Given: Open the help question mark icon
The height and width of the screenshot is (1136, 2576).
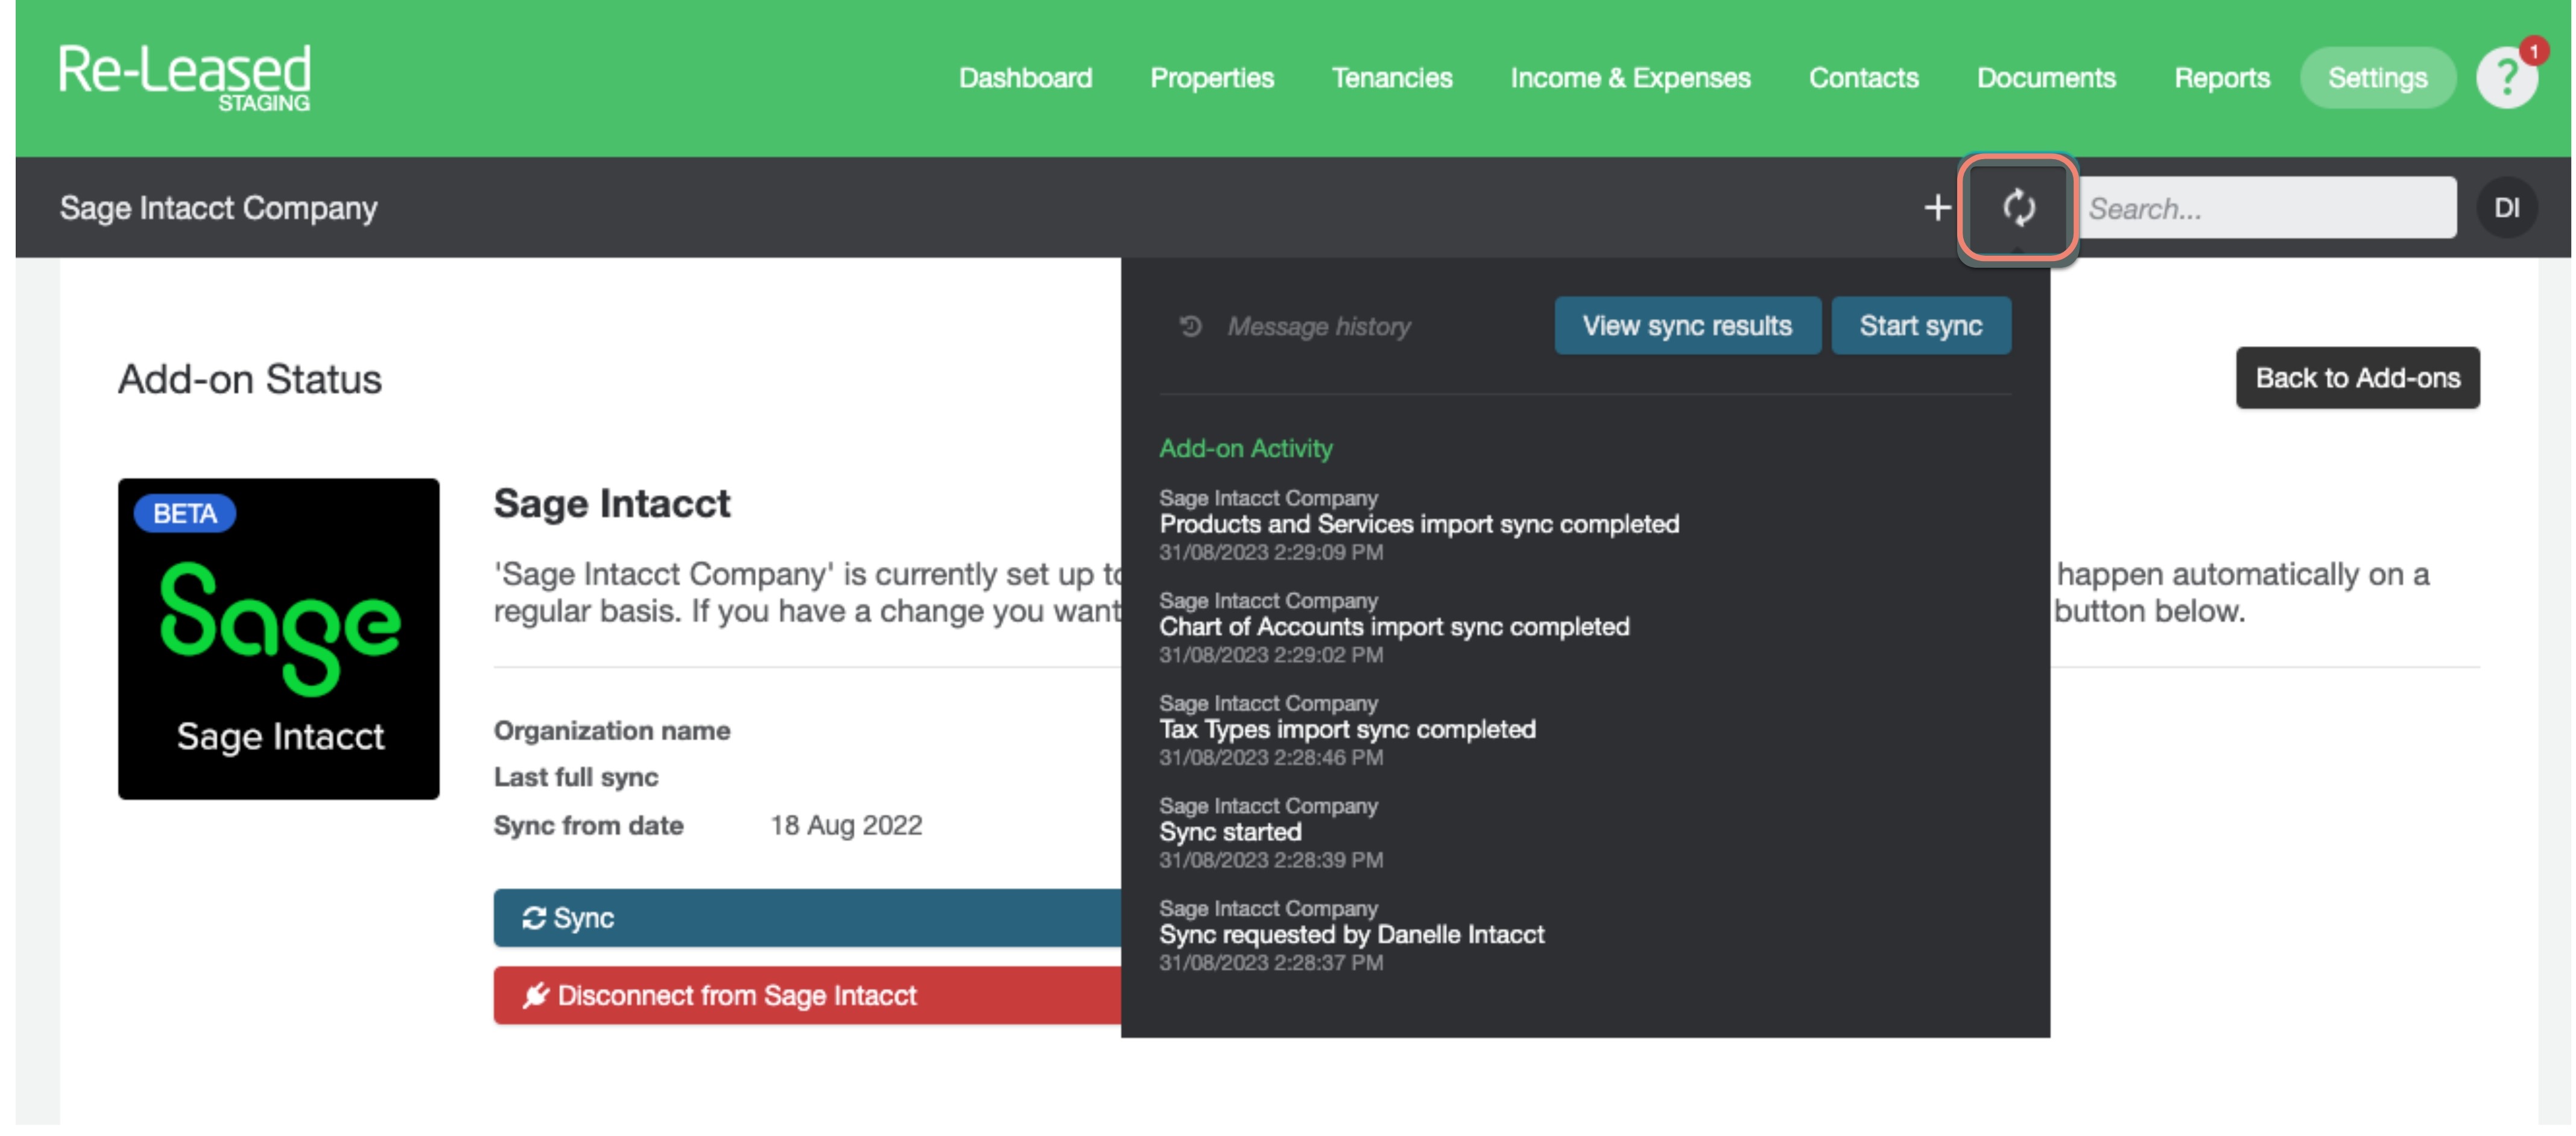Looking at the screenshot, I should [2506, 77].
